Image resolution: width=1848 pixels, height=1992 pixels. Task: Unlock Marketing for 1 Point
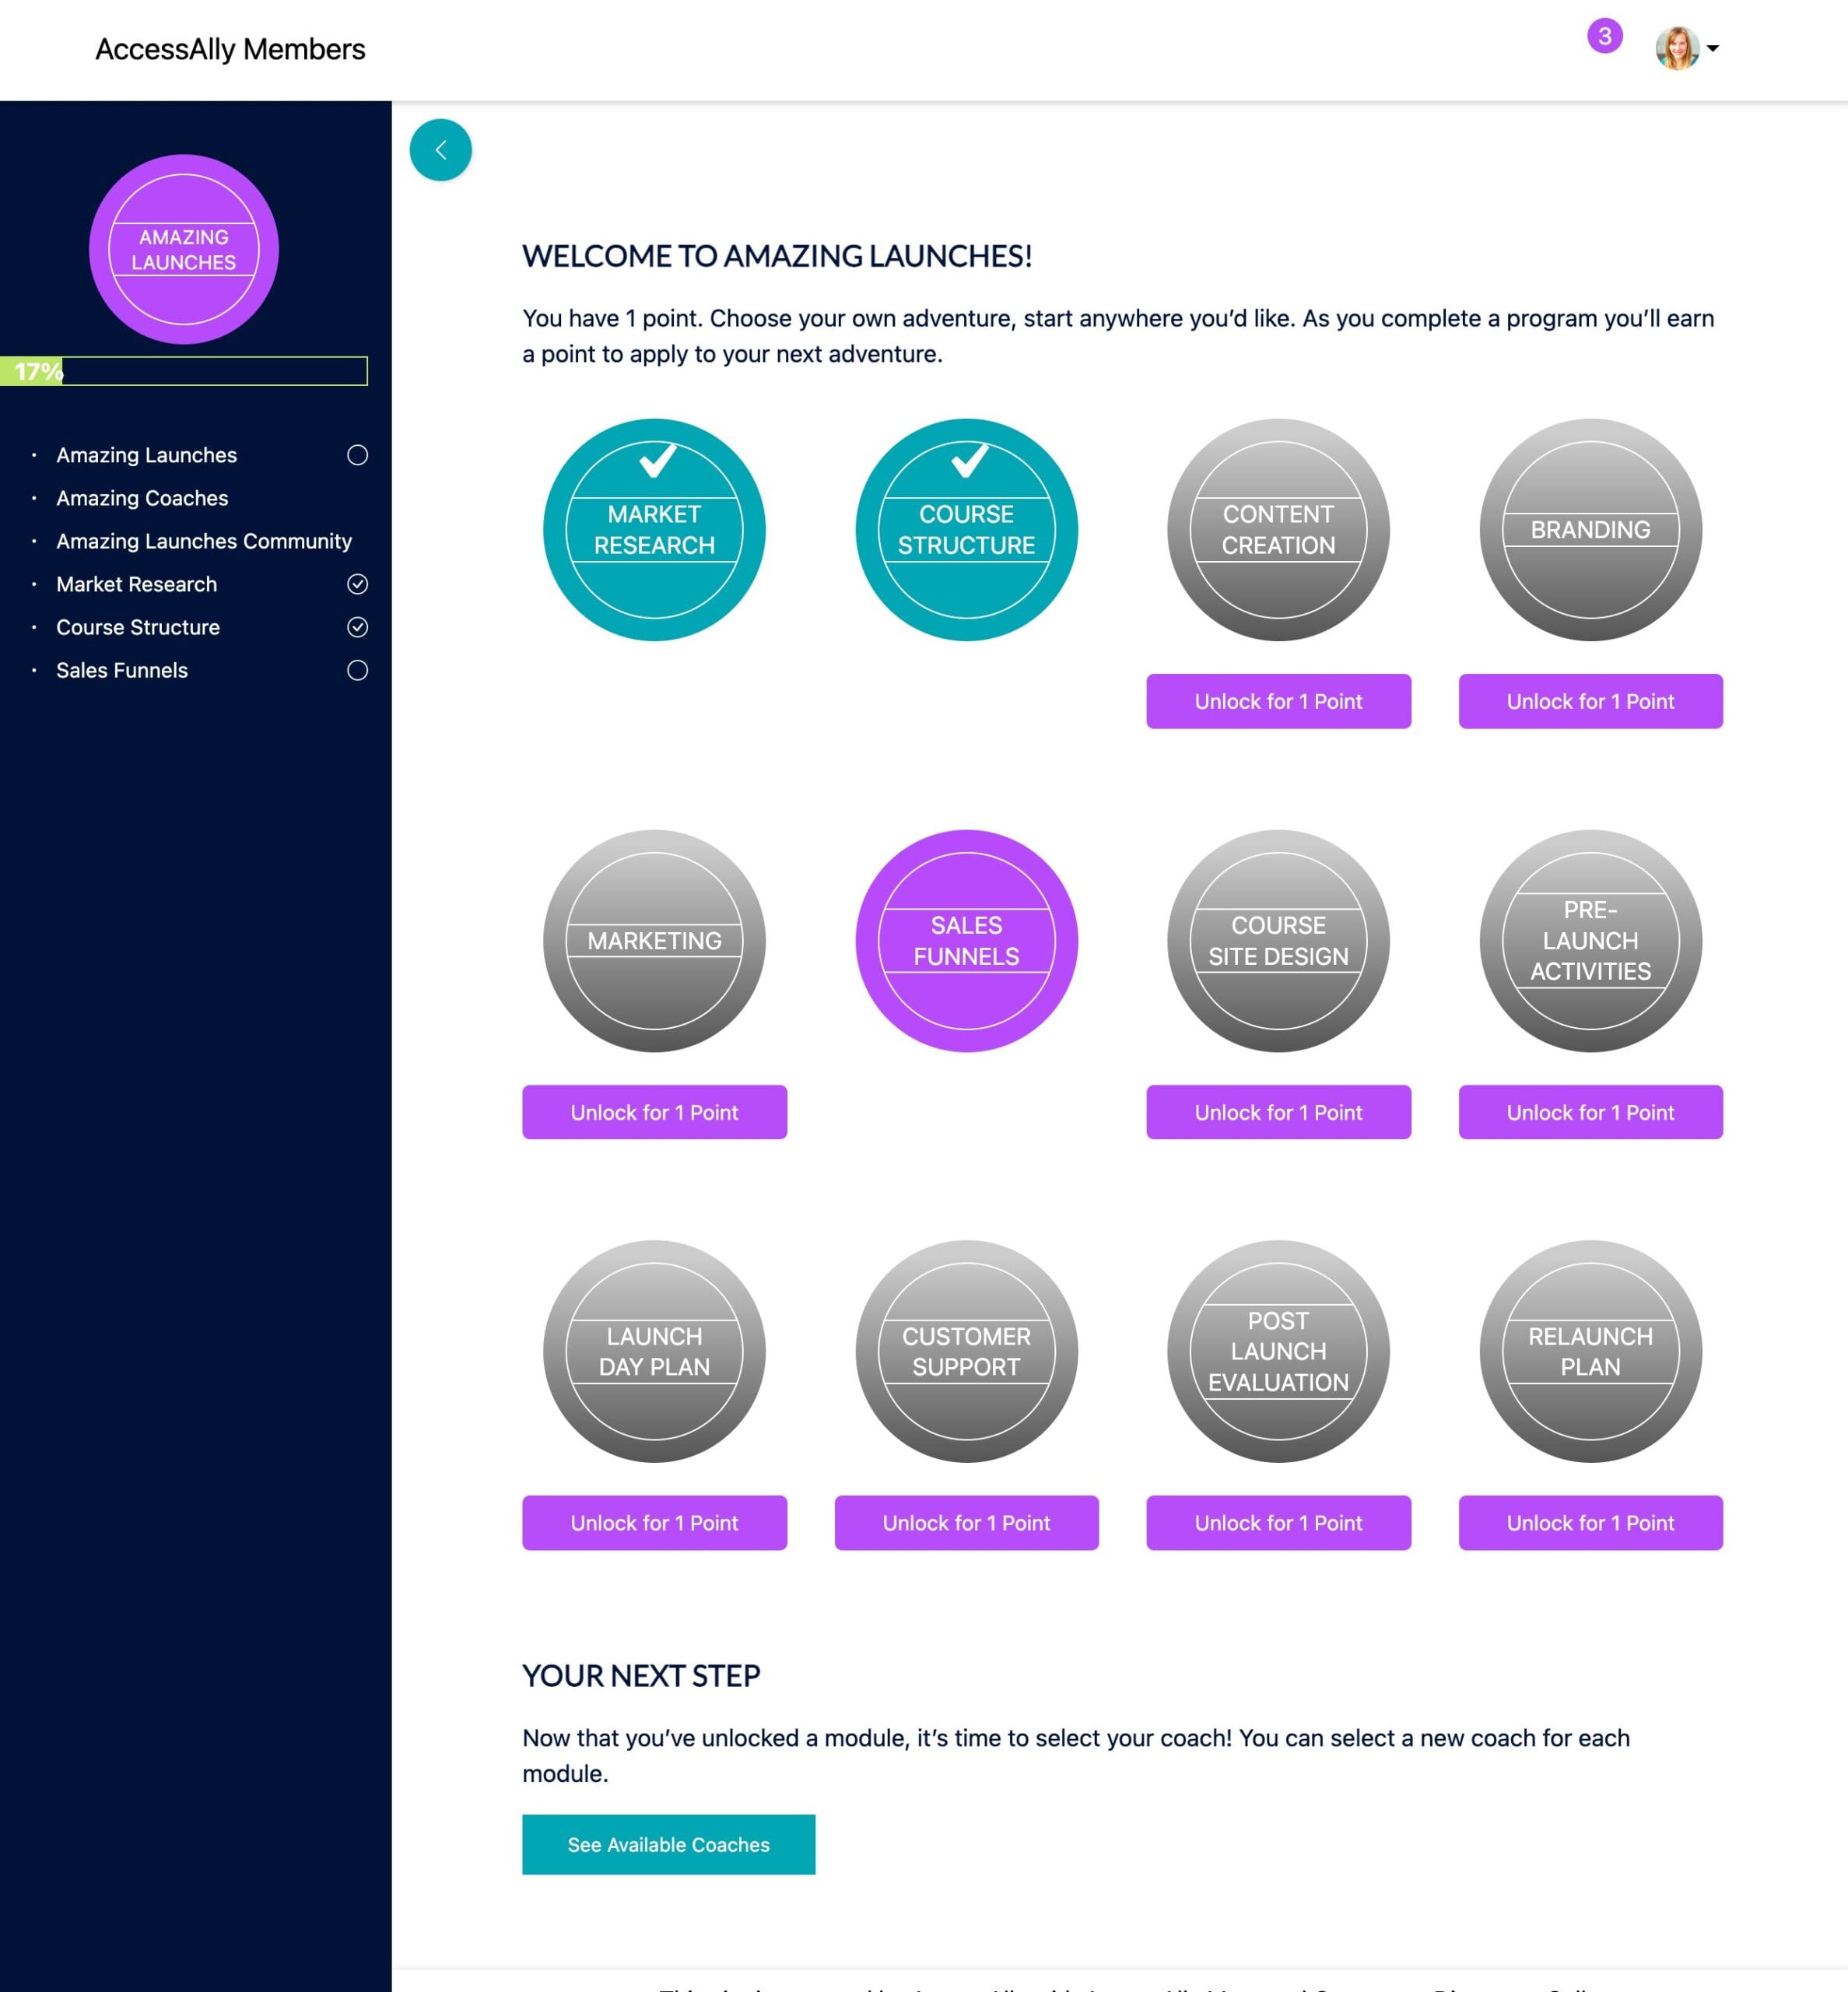[x=654, y=1112]
